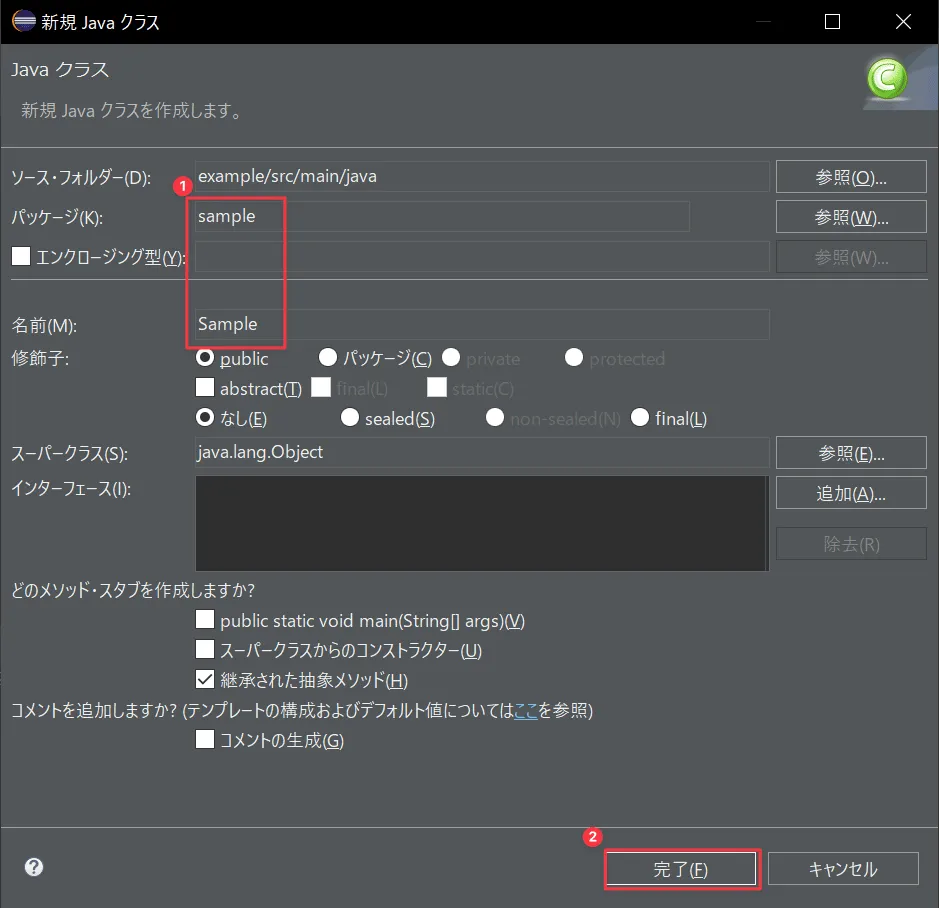This screenshot has height=908, width=939.
Task: Toggle 継承された抽象メソッド checkbox
Action: click(x=205, y=679)
